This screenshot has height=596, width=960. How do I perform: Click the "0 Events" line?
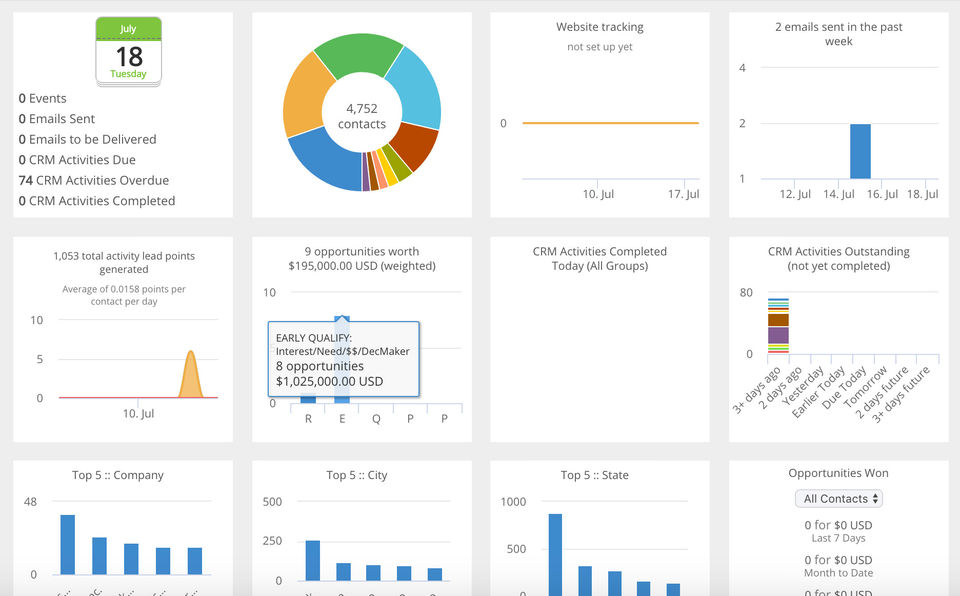point(42,98)
